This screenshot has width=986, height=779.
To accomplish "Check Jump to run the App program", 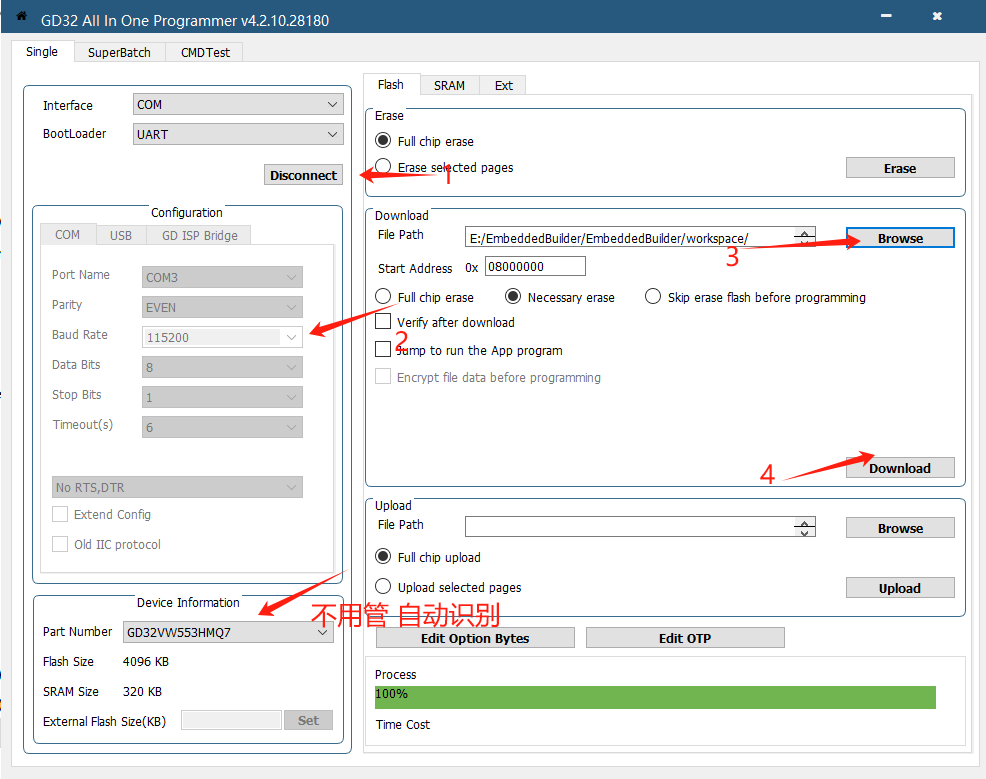I will coord(383,350).
